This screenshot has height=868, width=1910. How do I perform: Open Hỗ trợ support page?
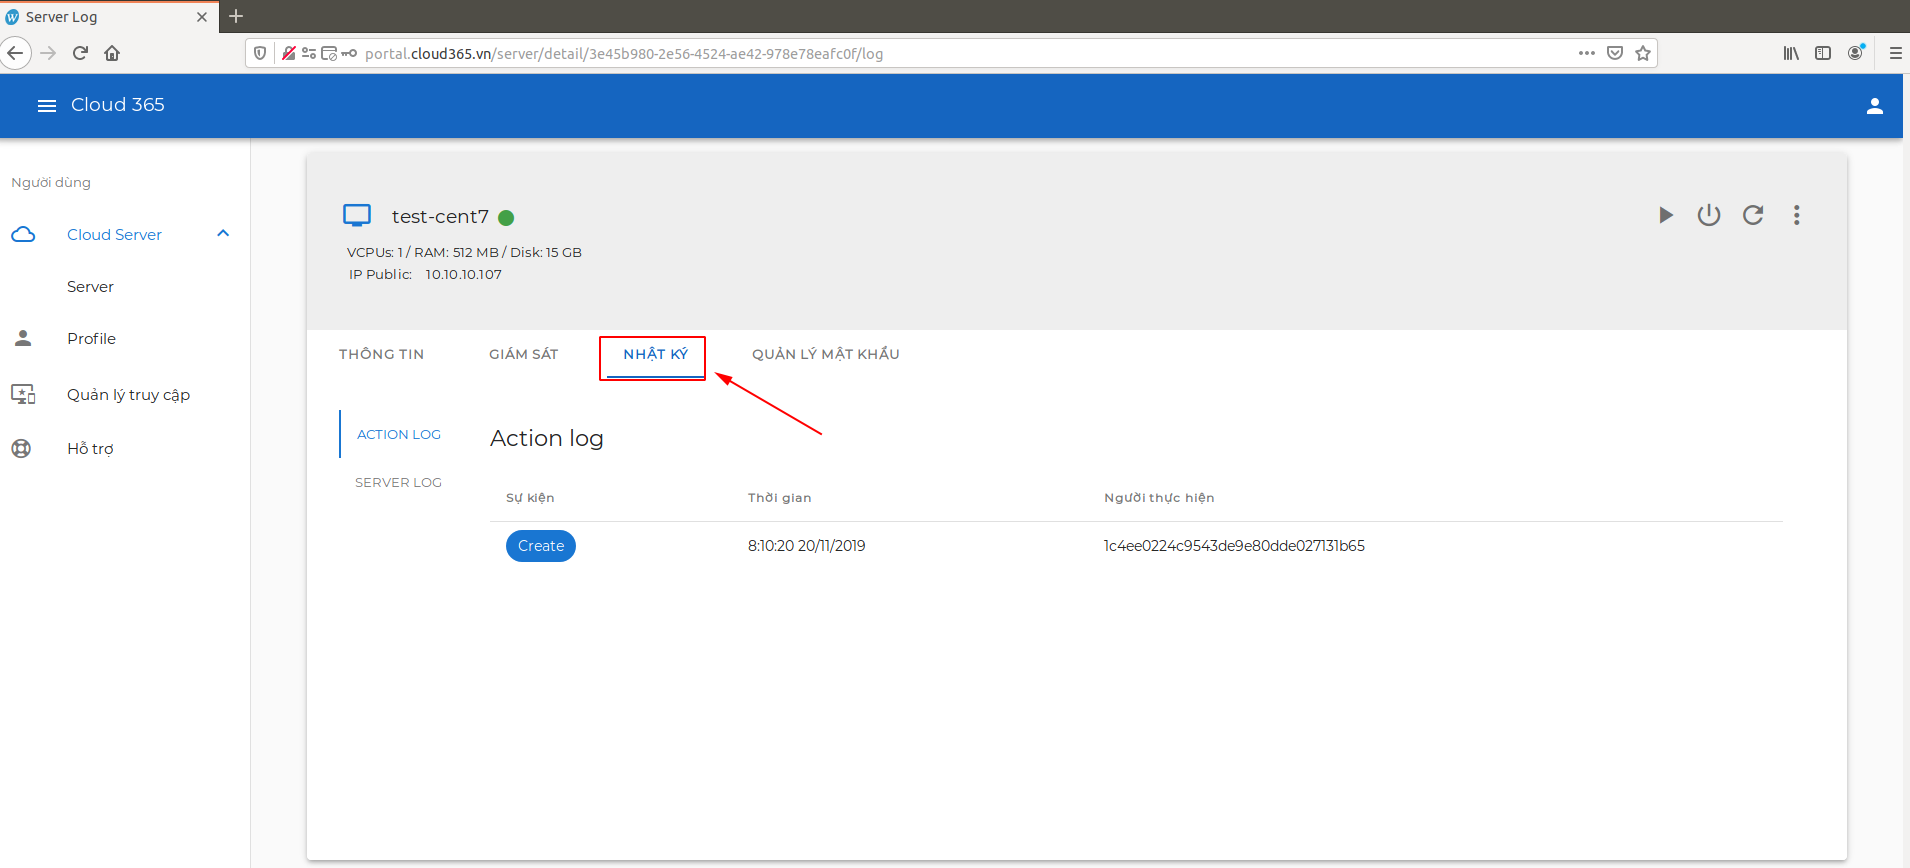(x=90, y=449)
